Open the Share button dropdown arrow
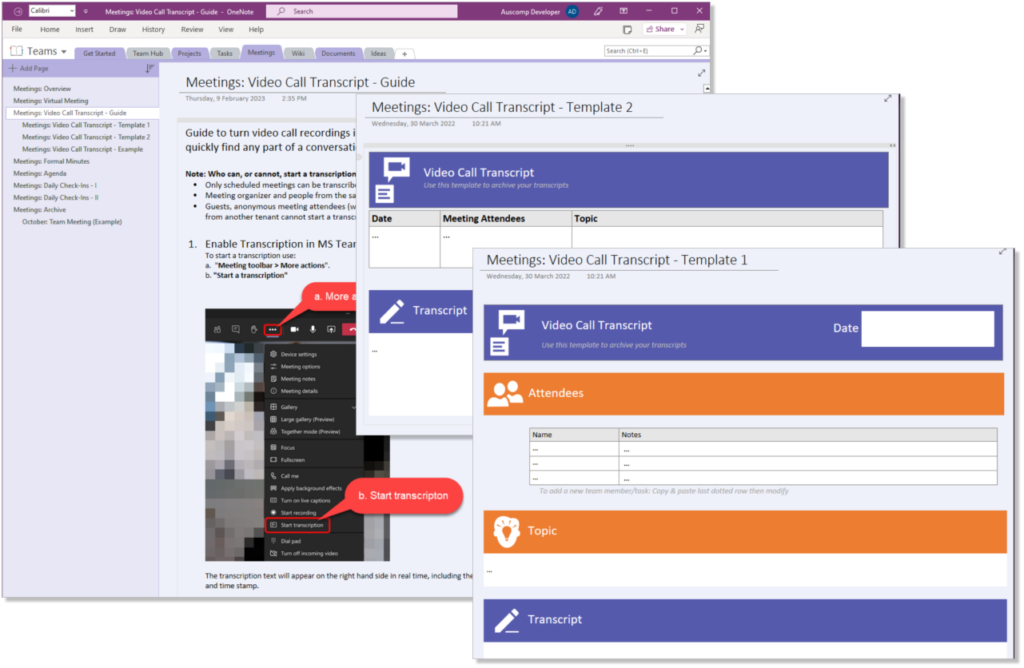The width and height of the screenshot is (1024, 668). pos(682,30)
